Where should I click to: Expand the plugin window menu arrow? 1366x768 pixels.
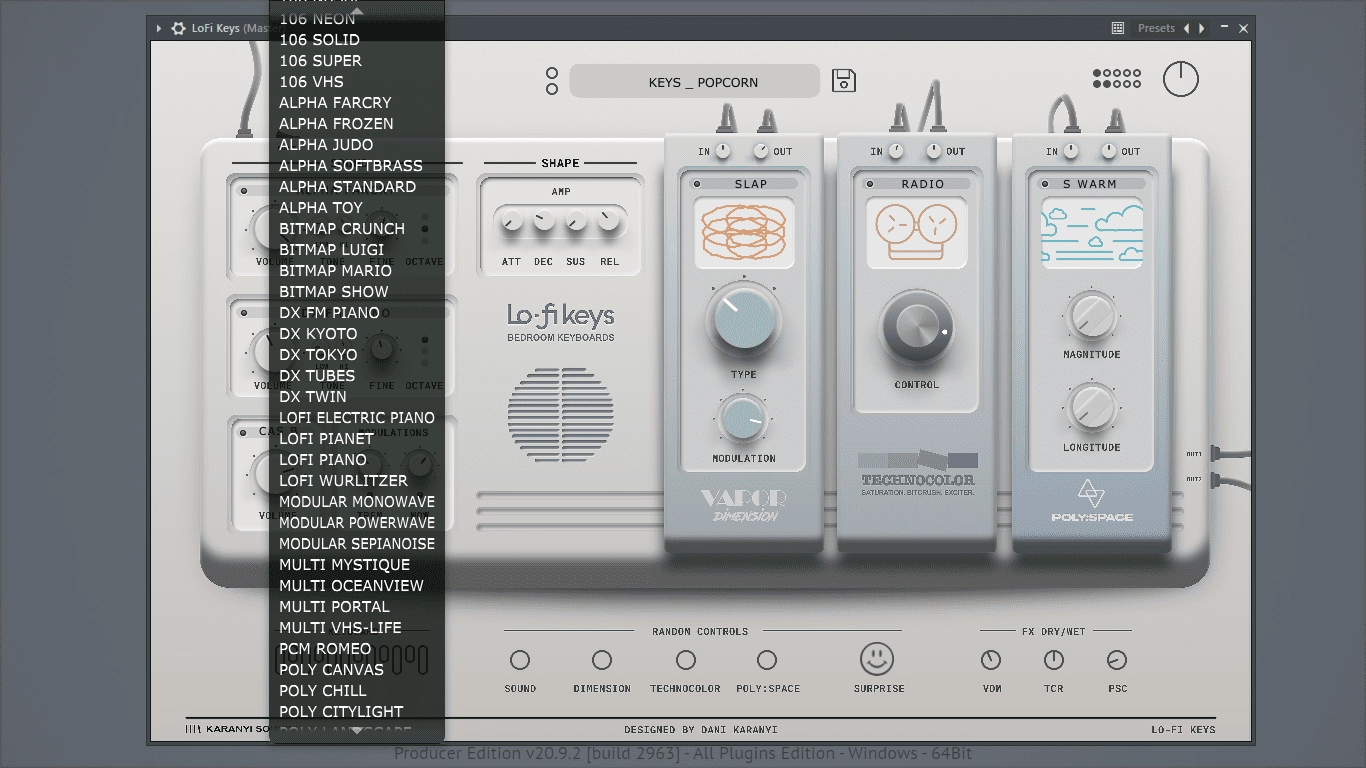click(x=158, y=28)
